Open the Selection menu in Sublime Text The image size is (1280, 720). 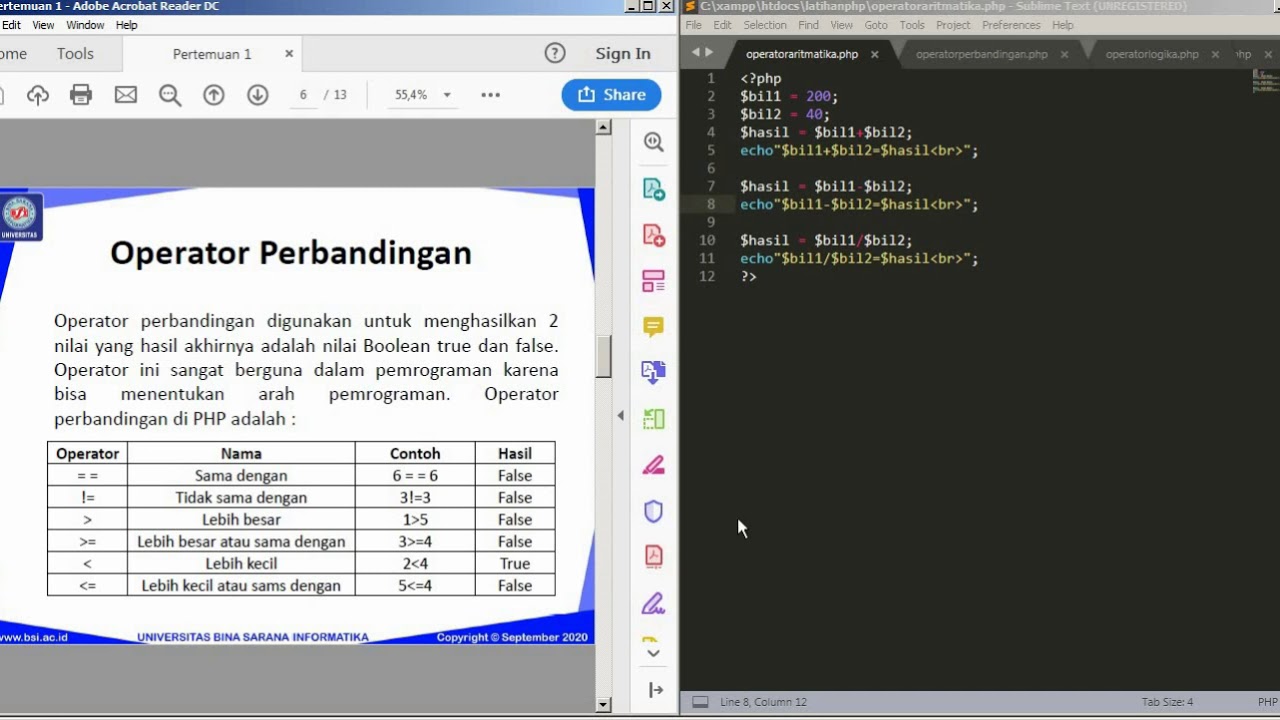click(765, 25)
